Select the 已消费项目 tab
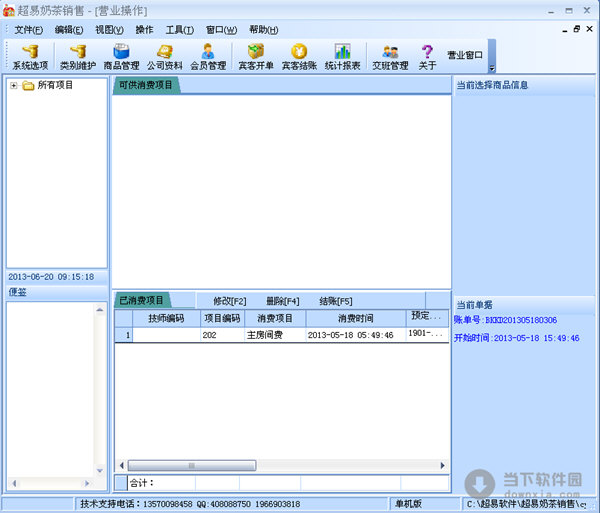Viewport: 600px width, 513px height. [141, 300]
